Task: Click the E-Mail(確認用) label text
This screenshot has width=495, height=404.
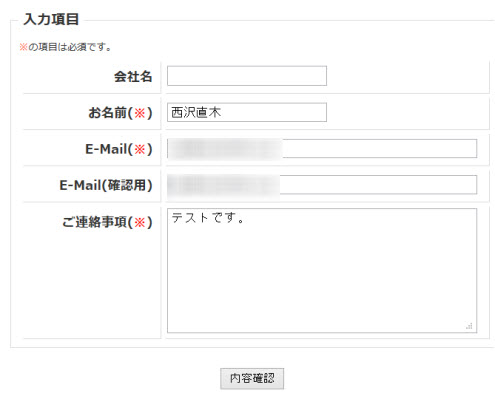Action: (x=106, y=185)
